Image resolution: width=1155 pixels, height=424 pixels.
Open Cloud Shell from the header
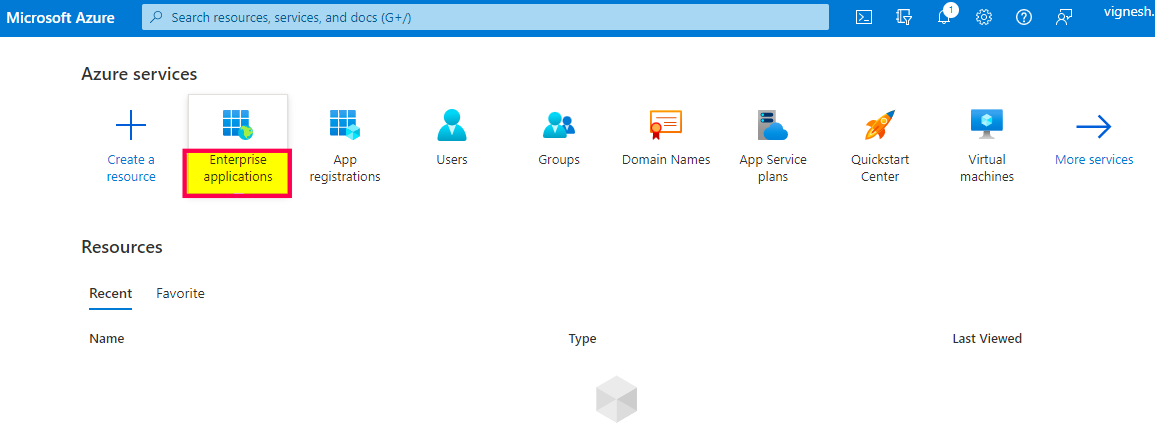(865, 18)
